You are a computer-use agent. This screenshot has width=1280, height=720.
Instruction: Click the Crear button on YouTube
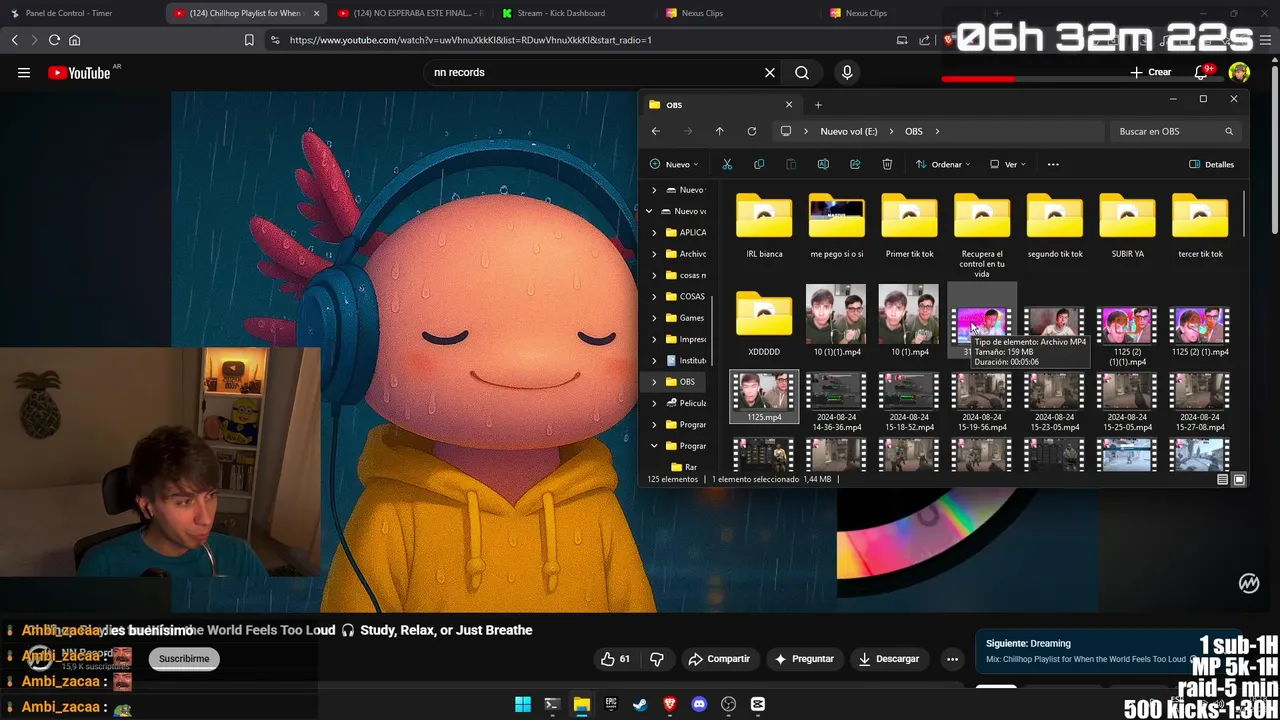click(x=1150, y=72)
